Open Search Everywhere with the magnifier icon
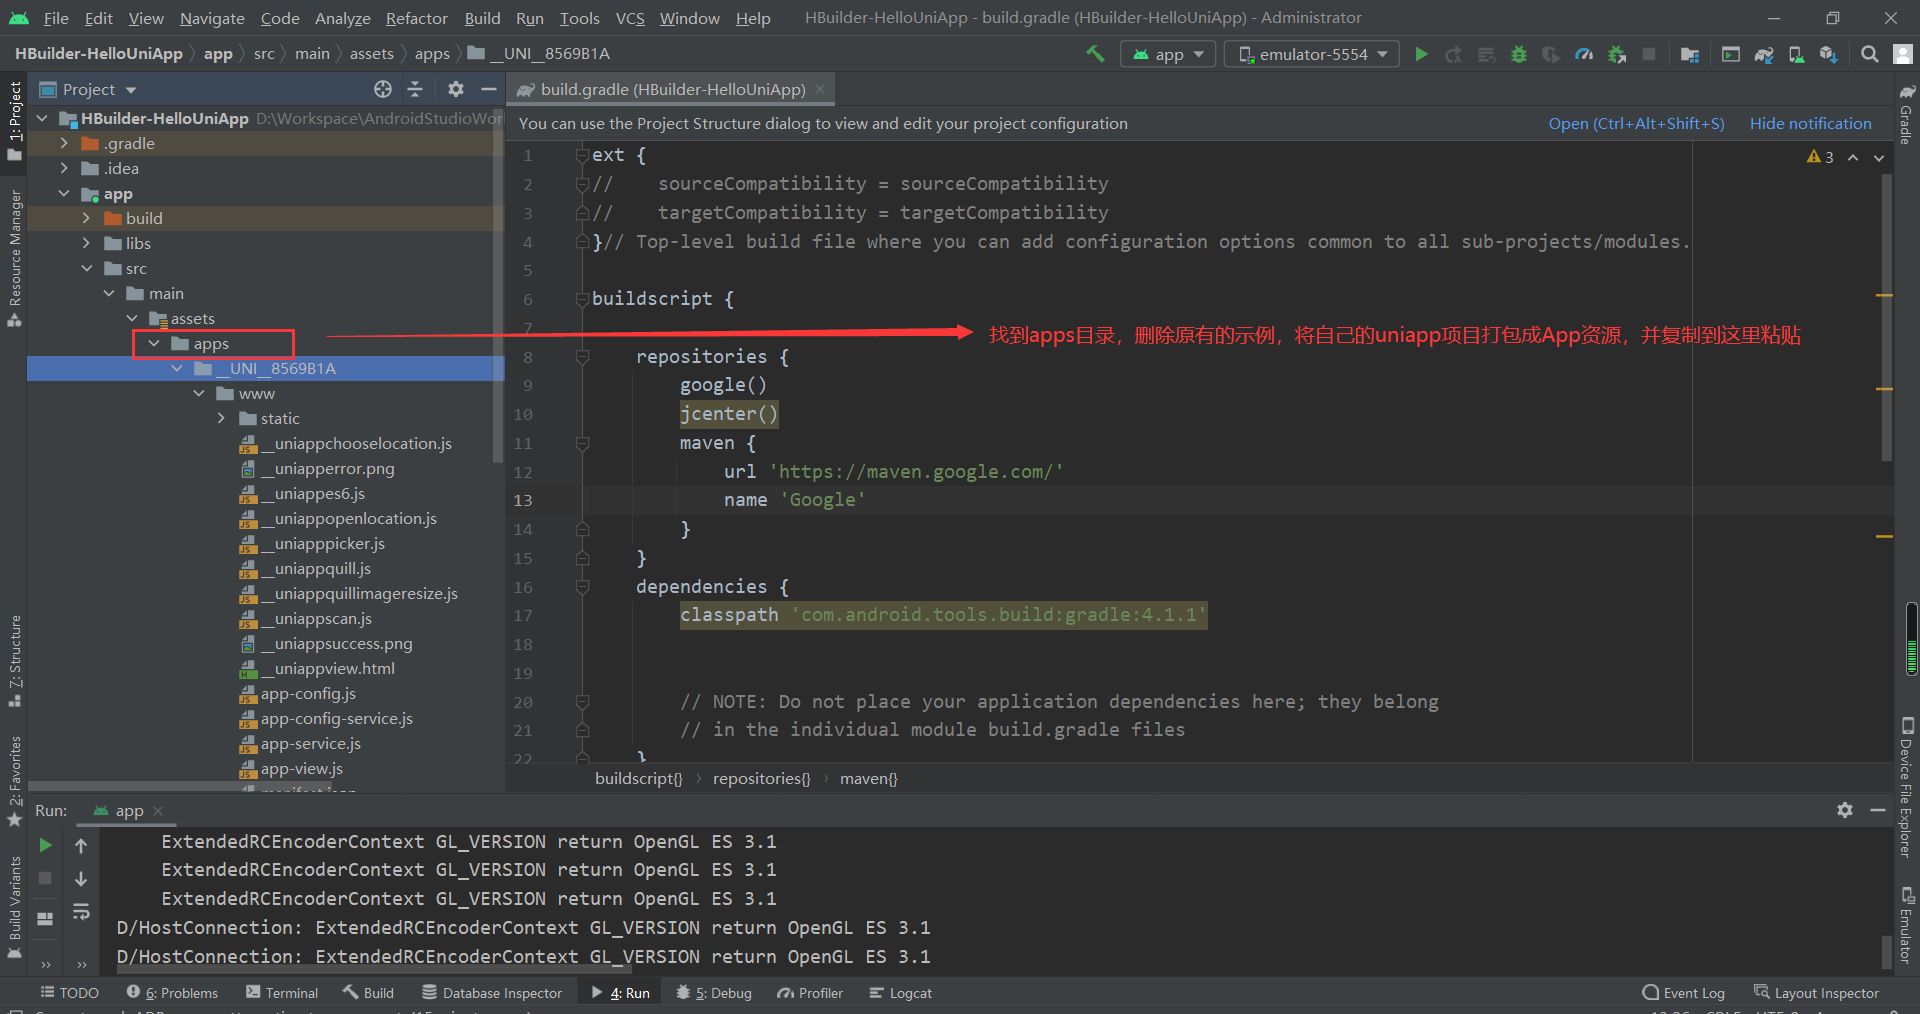Viewport: 1920px width, 1014px height. pos(1869,54)
